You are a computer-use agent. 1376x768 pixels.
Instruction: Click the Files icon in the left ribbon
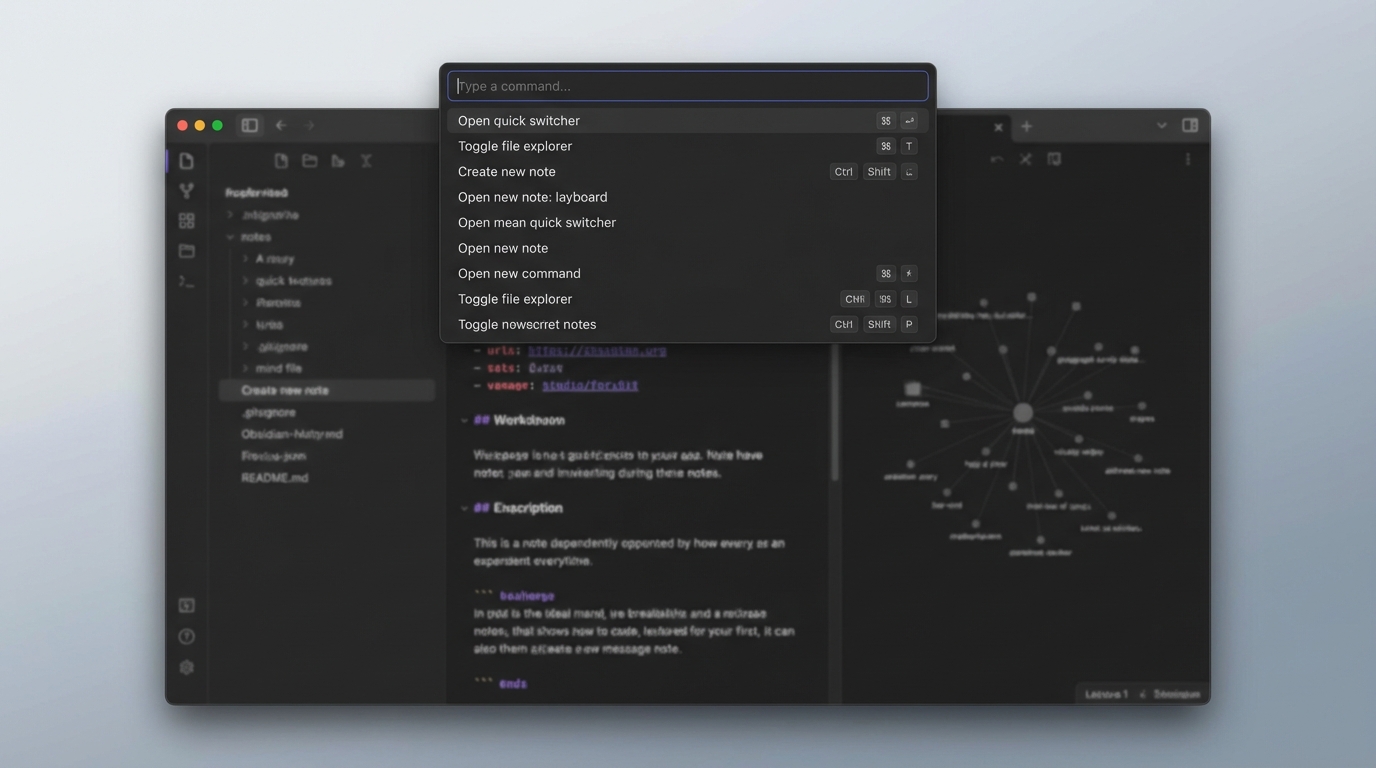coord(186,161)
